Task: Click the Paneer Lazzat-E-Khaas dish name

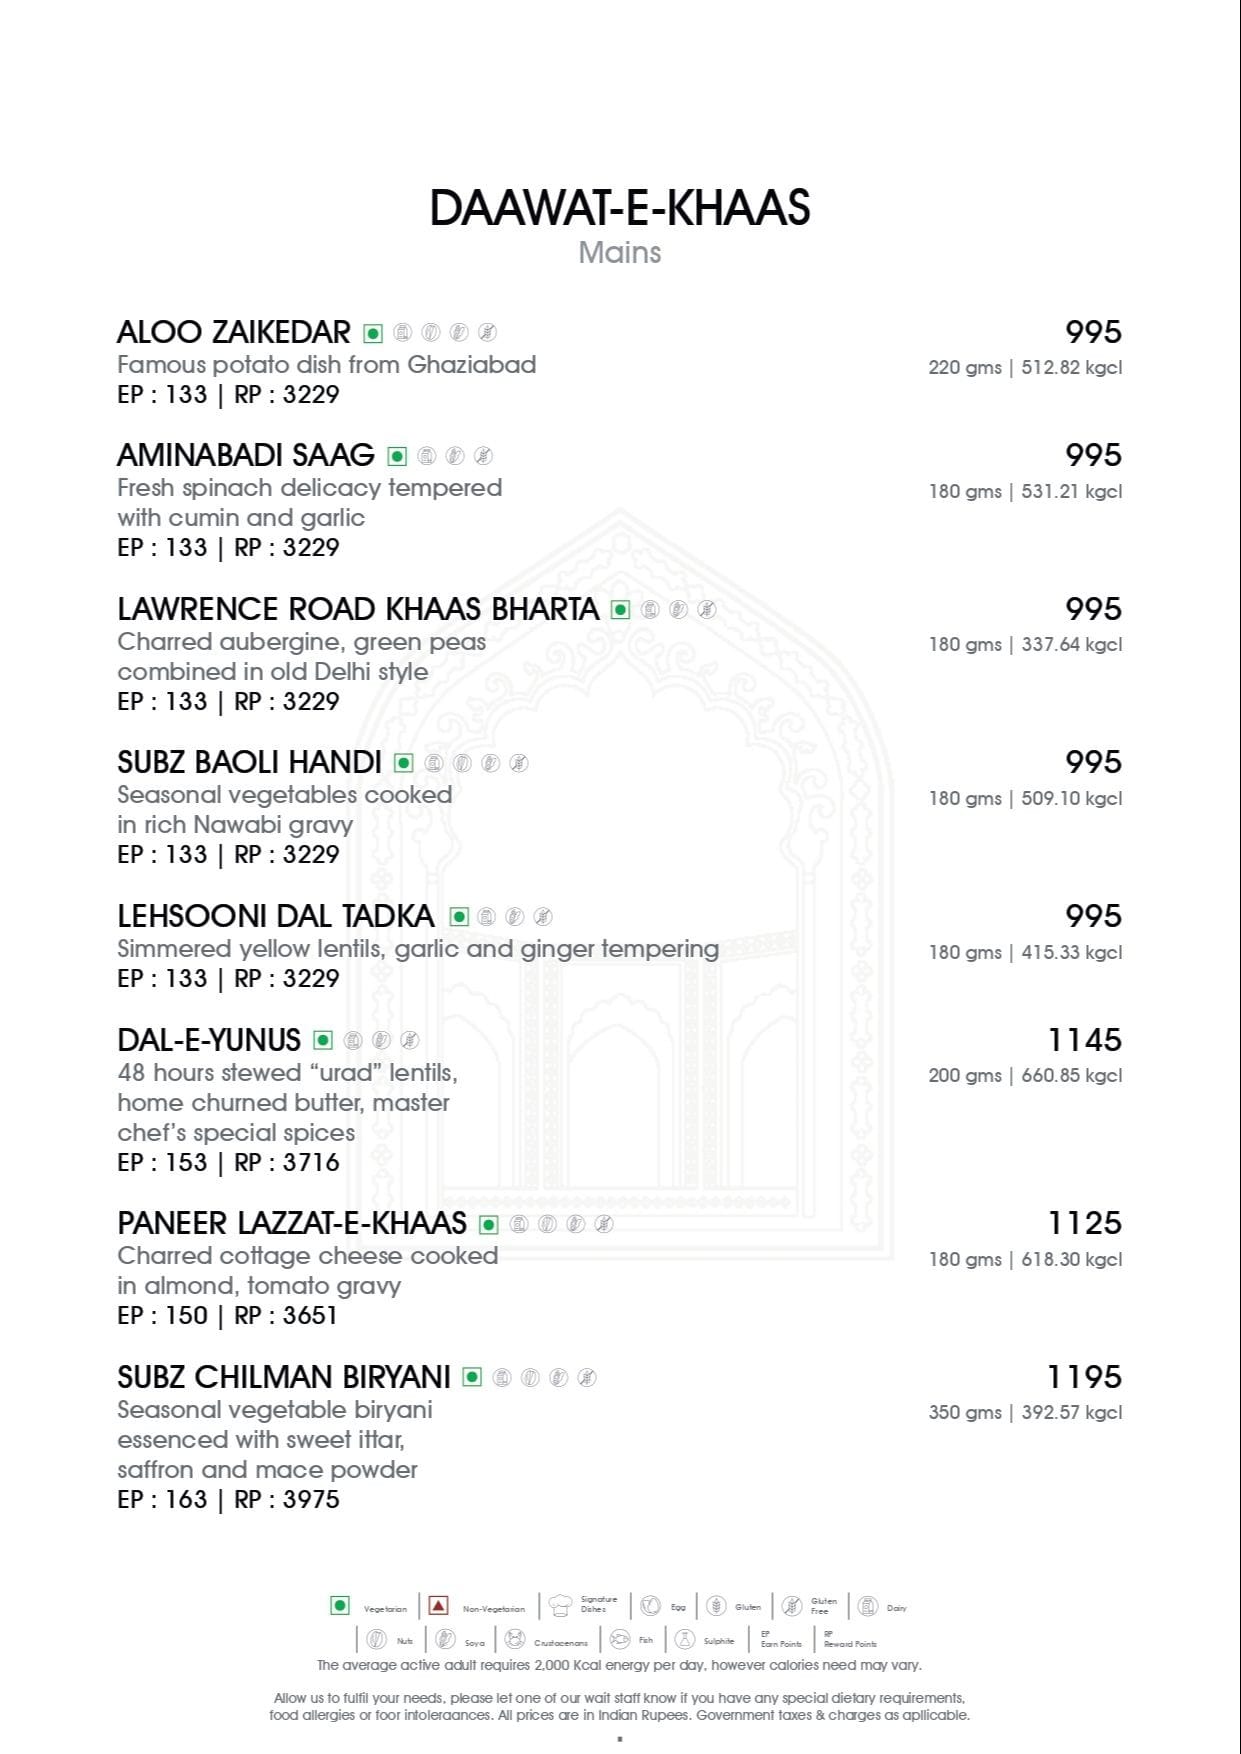Action: coord(291,1223)
